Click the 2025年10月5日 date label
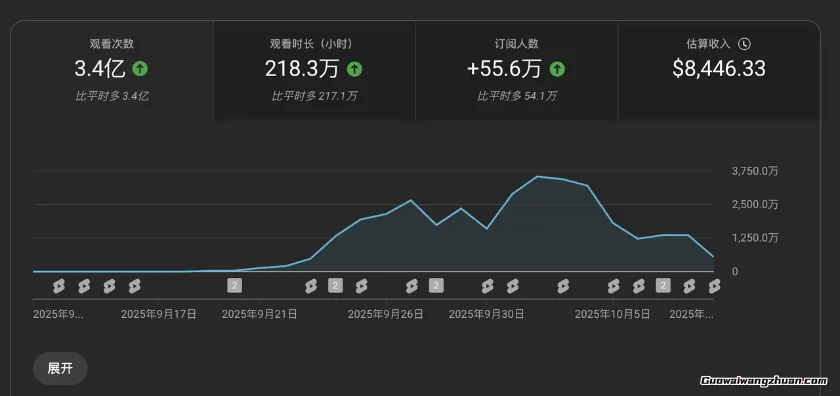The width and height of the screenshot is (840, 396). (612, 314)
